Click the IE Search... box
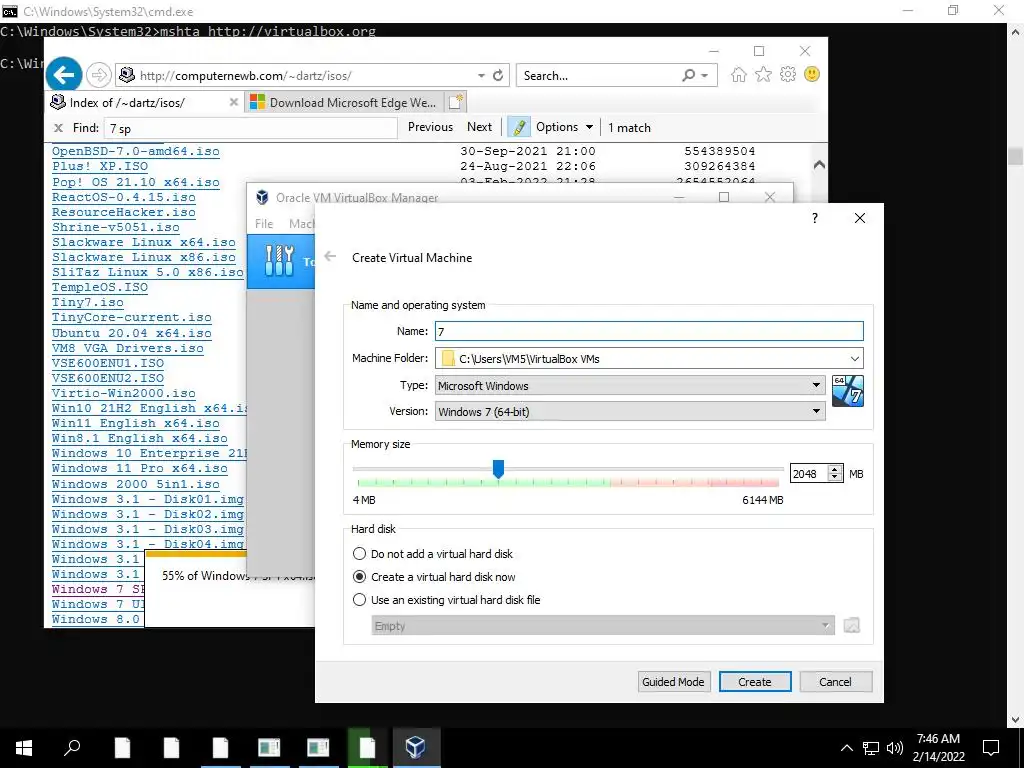Viewport: 1024px width, 768px height. tap(598, 76)
